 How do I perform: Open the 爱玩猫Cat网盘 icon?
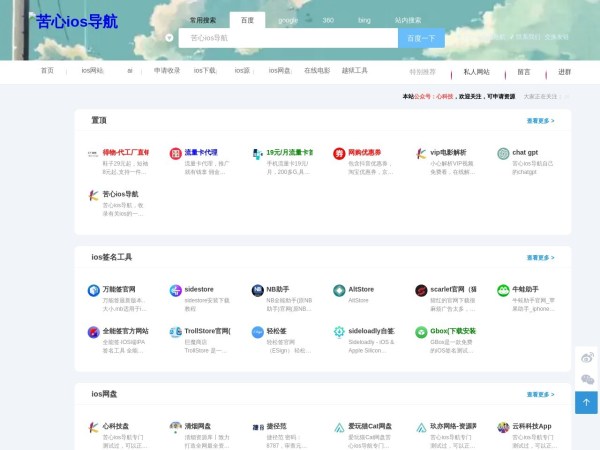[339, 427]
